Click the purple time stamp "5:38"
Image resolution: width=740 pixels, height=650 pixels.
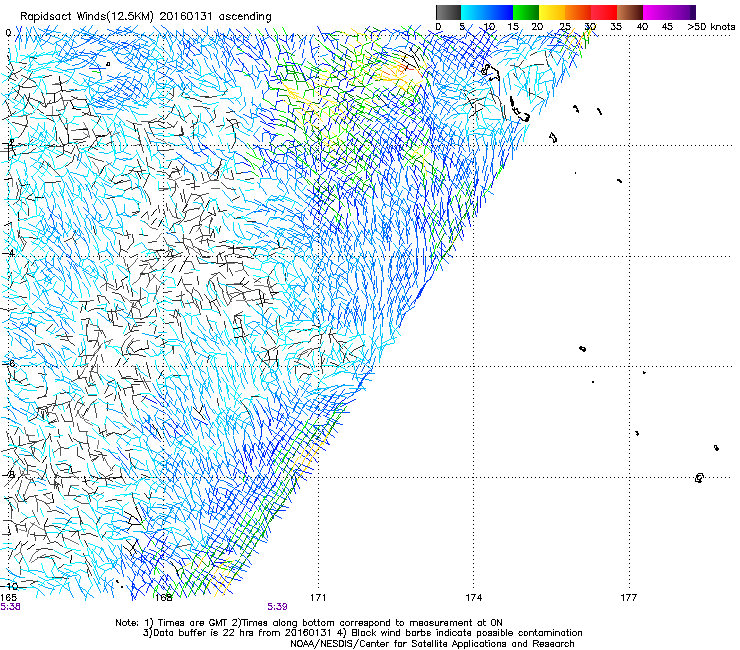click(x=10, y=607)
